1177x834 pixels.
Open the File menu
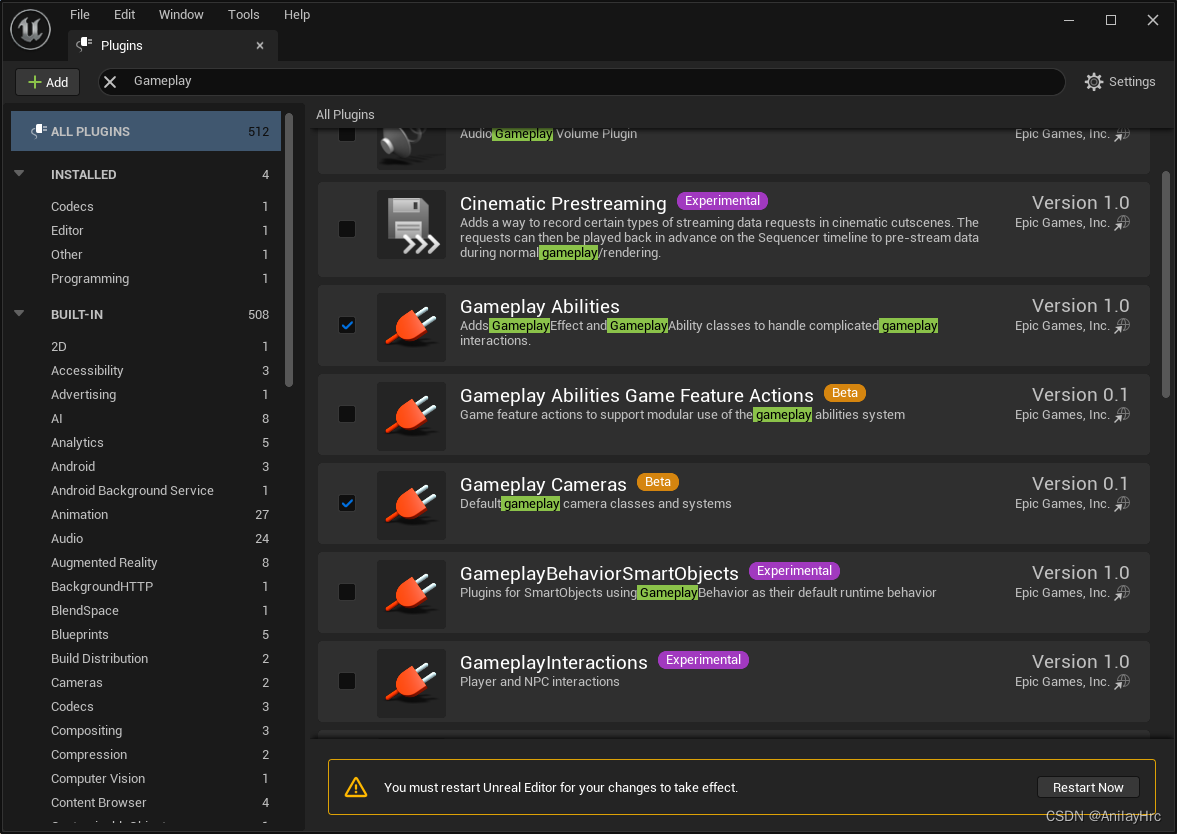coord(80,14)
